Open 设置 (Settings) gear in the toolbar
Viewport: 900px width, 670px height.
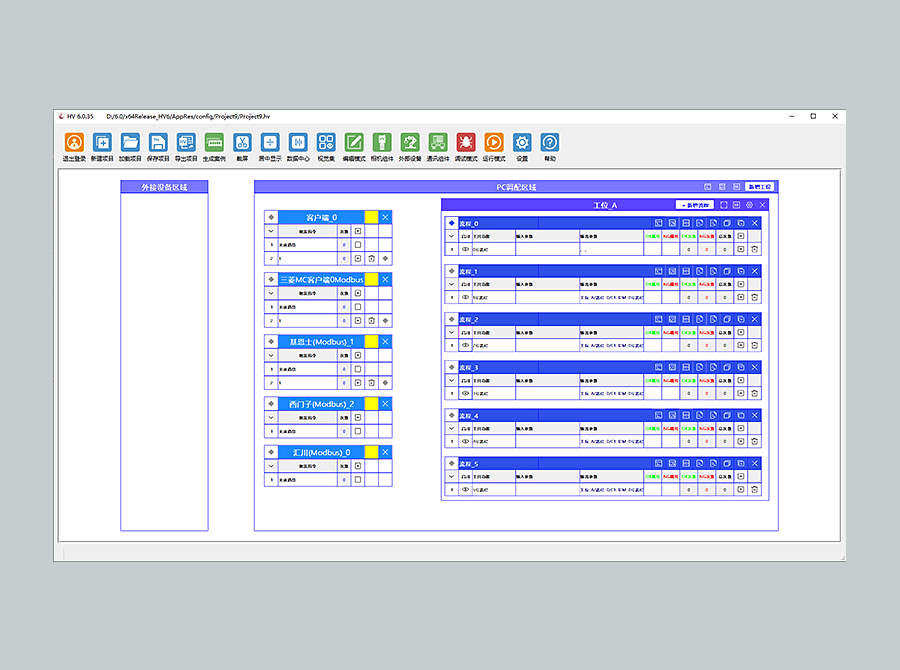pos(522,143)
